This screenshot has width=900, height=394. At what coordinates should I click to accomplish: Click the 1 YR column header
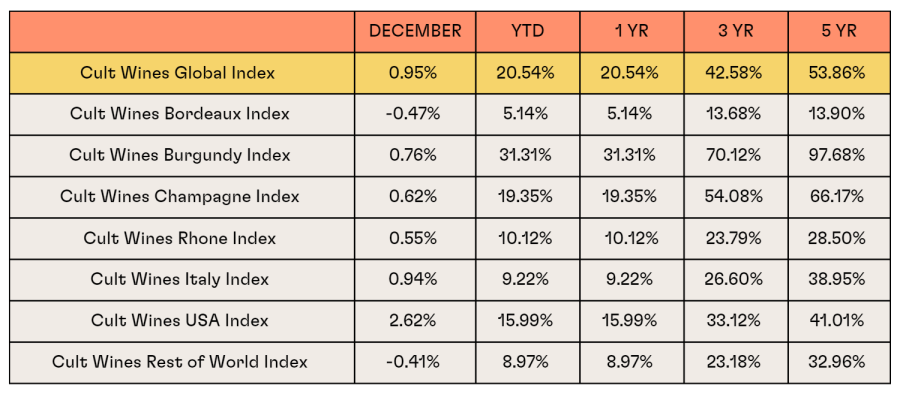click(x=631, y=32)
